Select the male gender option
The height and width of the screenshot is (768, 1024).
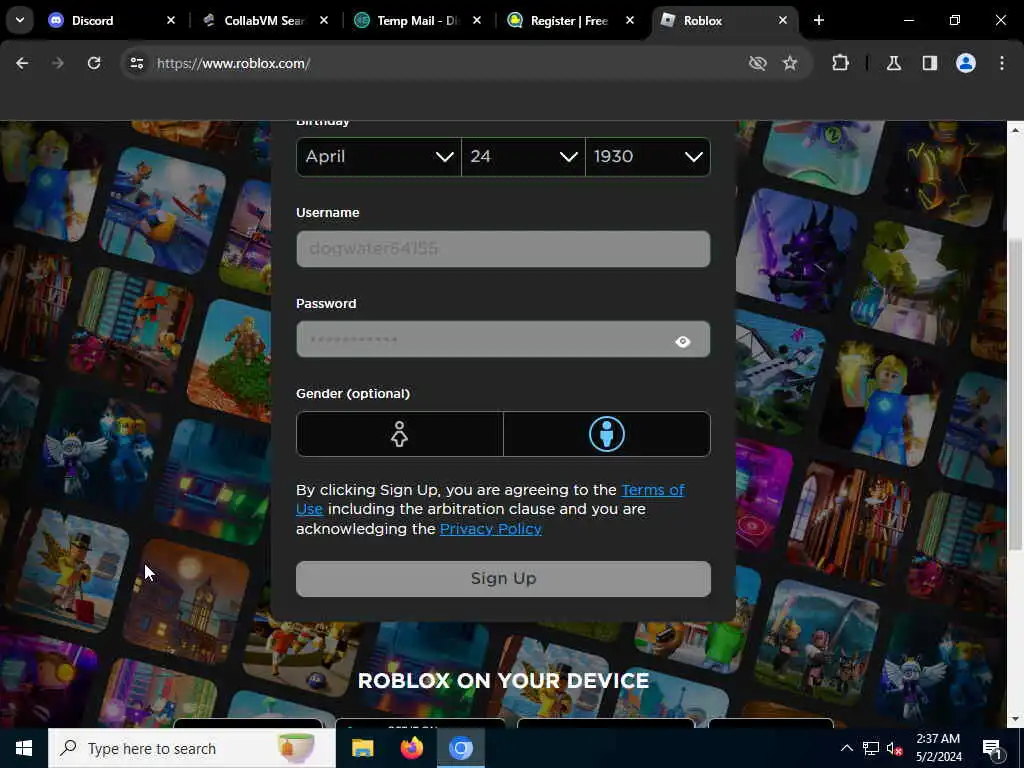click(607, 434)
